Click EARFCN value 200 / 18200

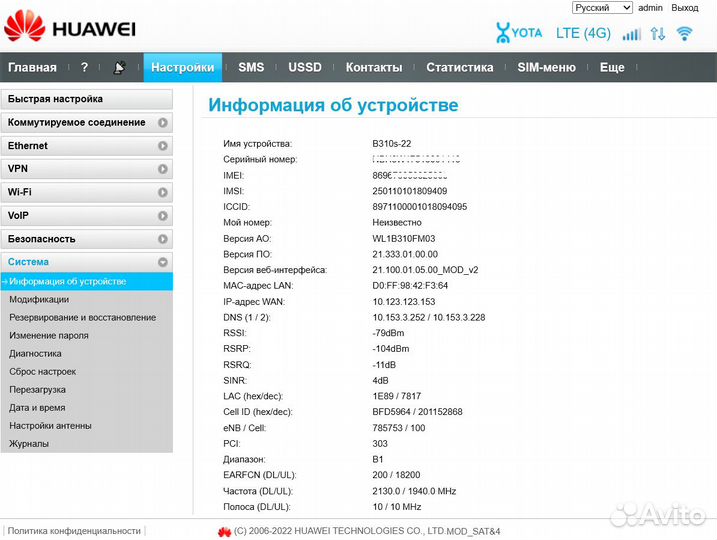pyautogui.click(x=396, y=475)
